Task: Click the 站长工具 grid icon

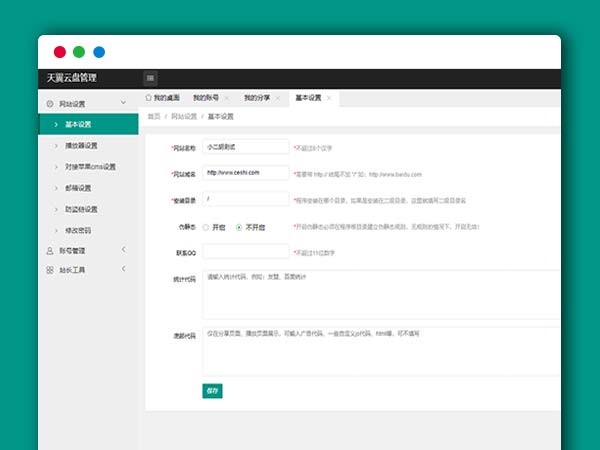Action: coord(50,270)
